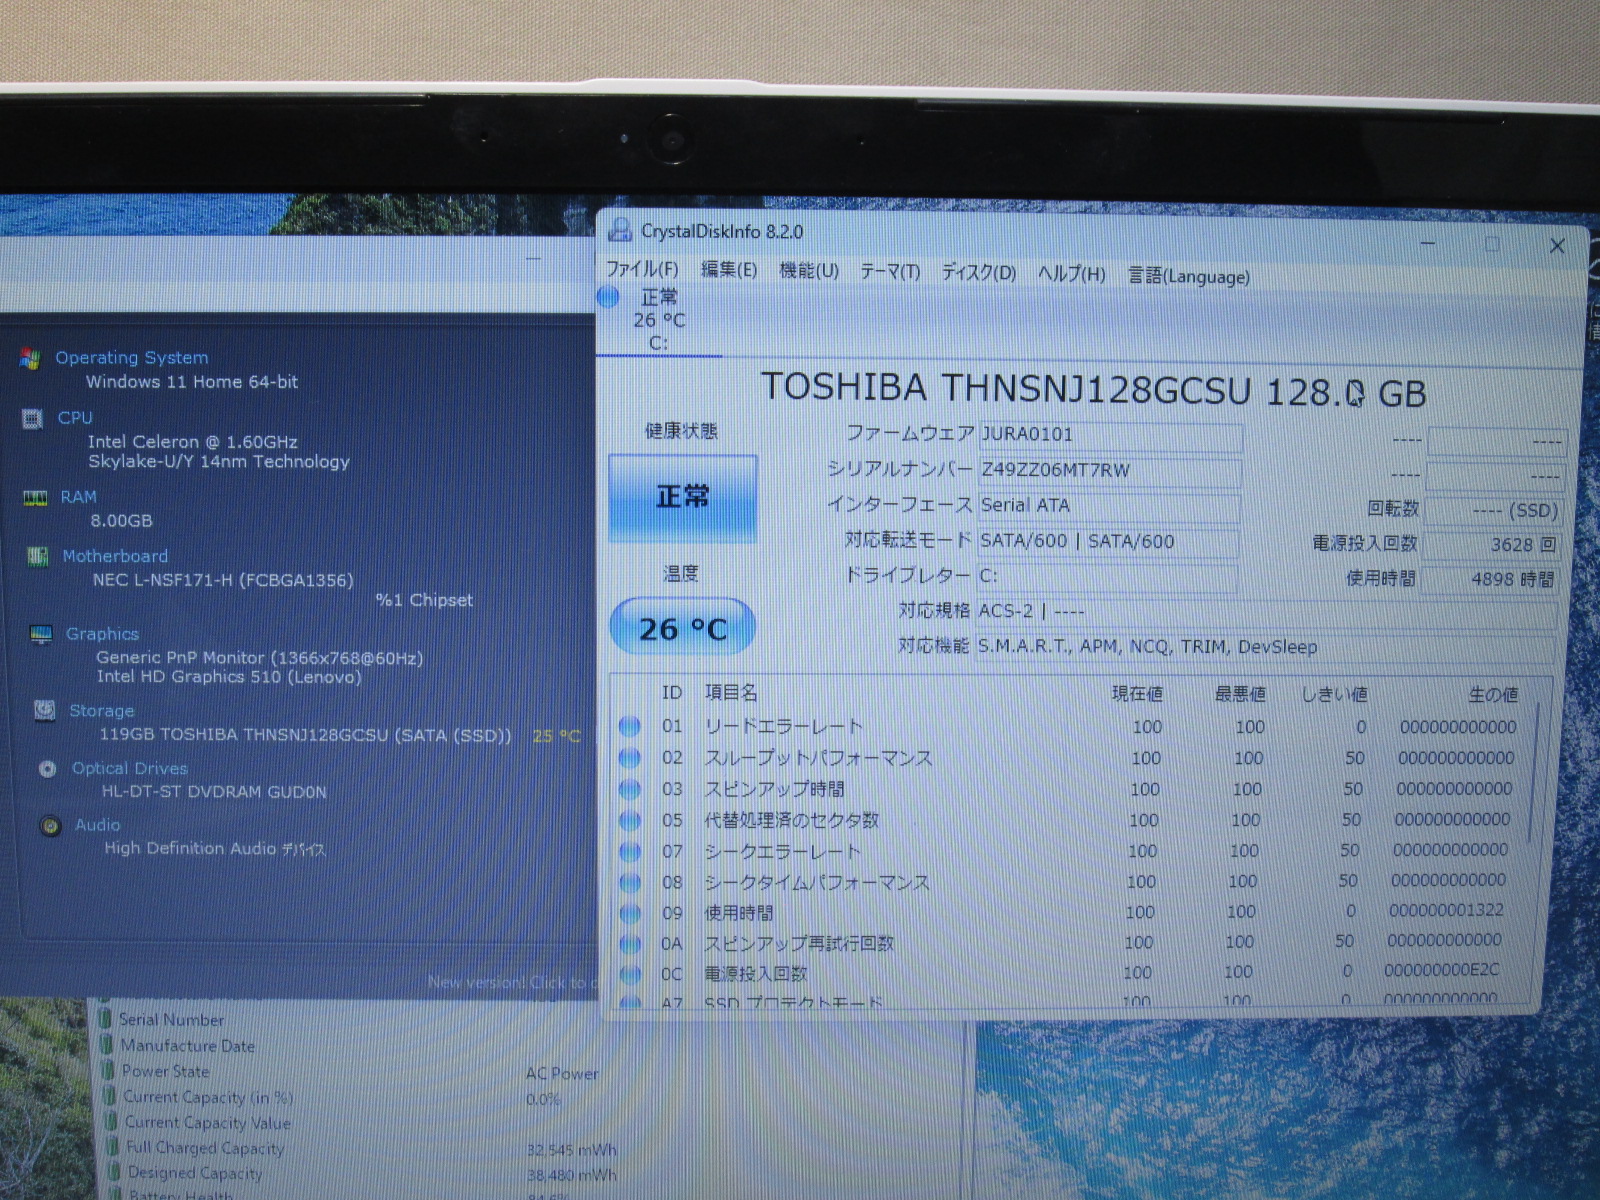
Task: Click the 26 °C temperature button
Action: (x=682, y=628)
